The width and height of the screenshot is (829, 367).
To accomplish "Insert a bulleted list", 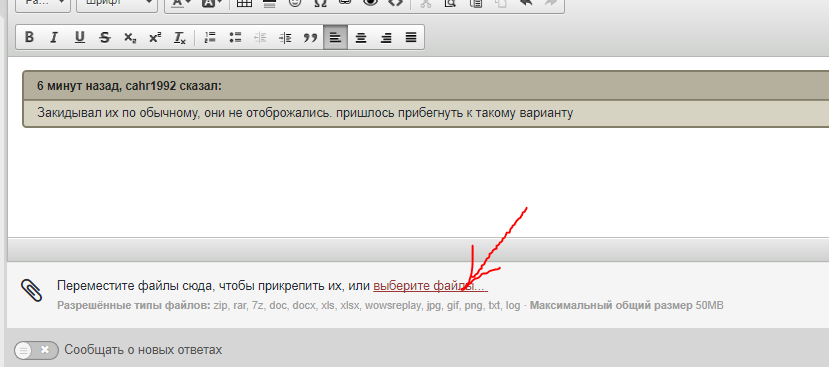I will click(235, 38).
